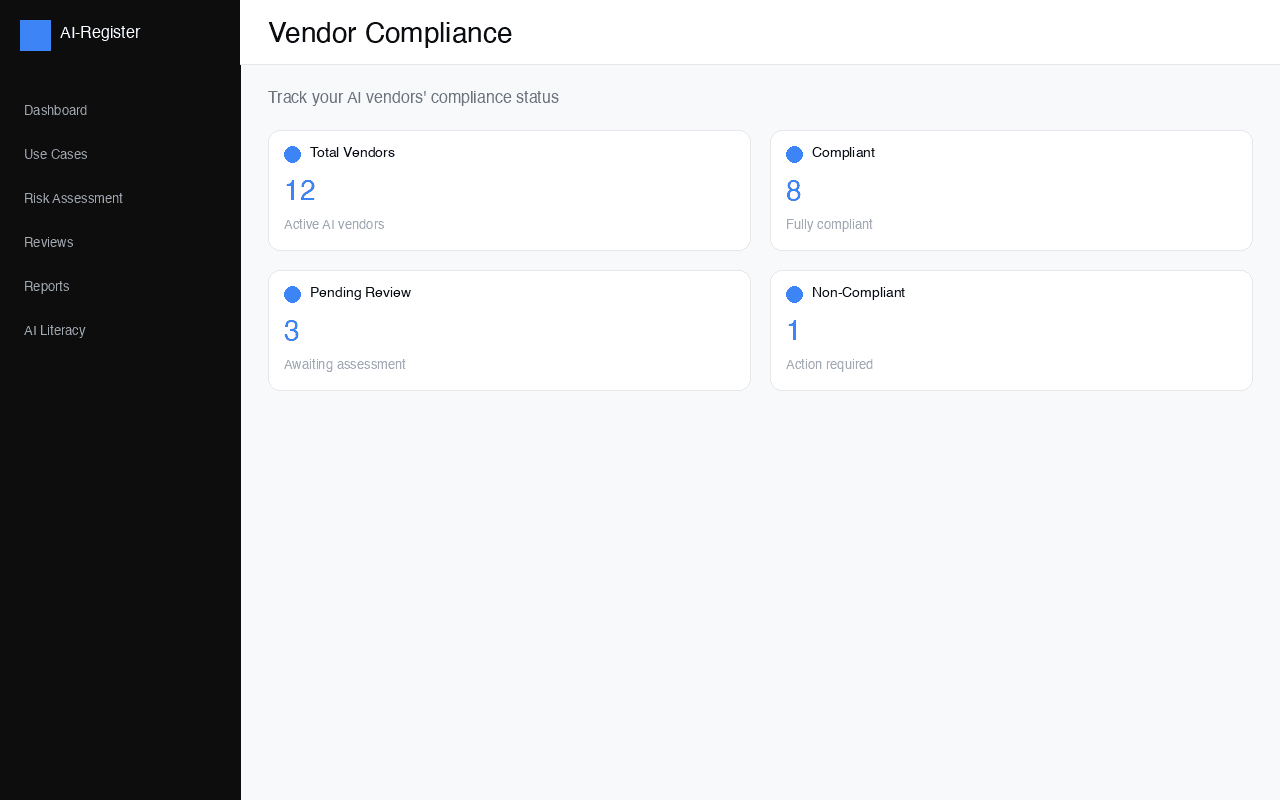Click the Vendor Compliance page title
The width and height of the screenshot is (1280, 800).
(390, 33)
